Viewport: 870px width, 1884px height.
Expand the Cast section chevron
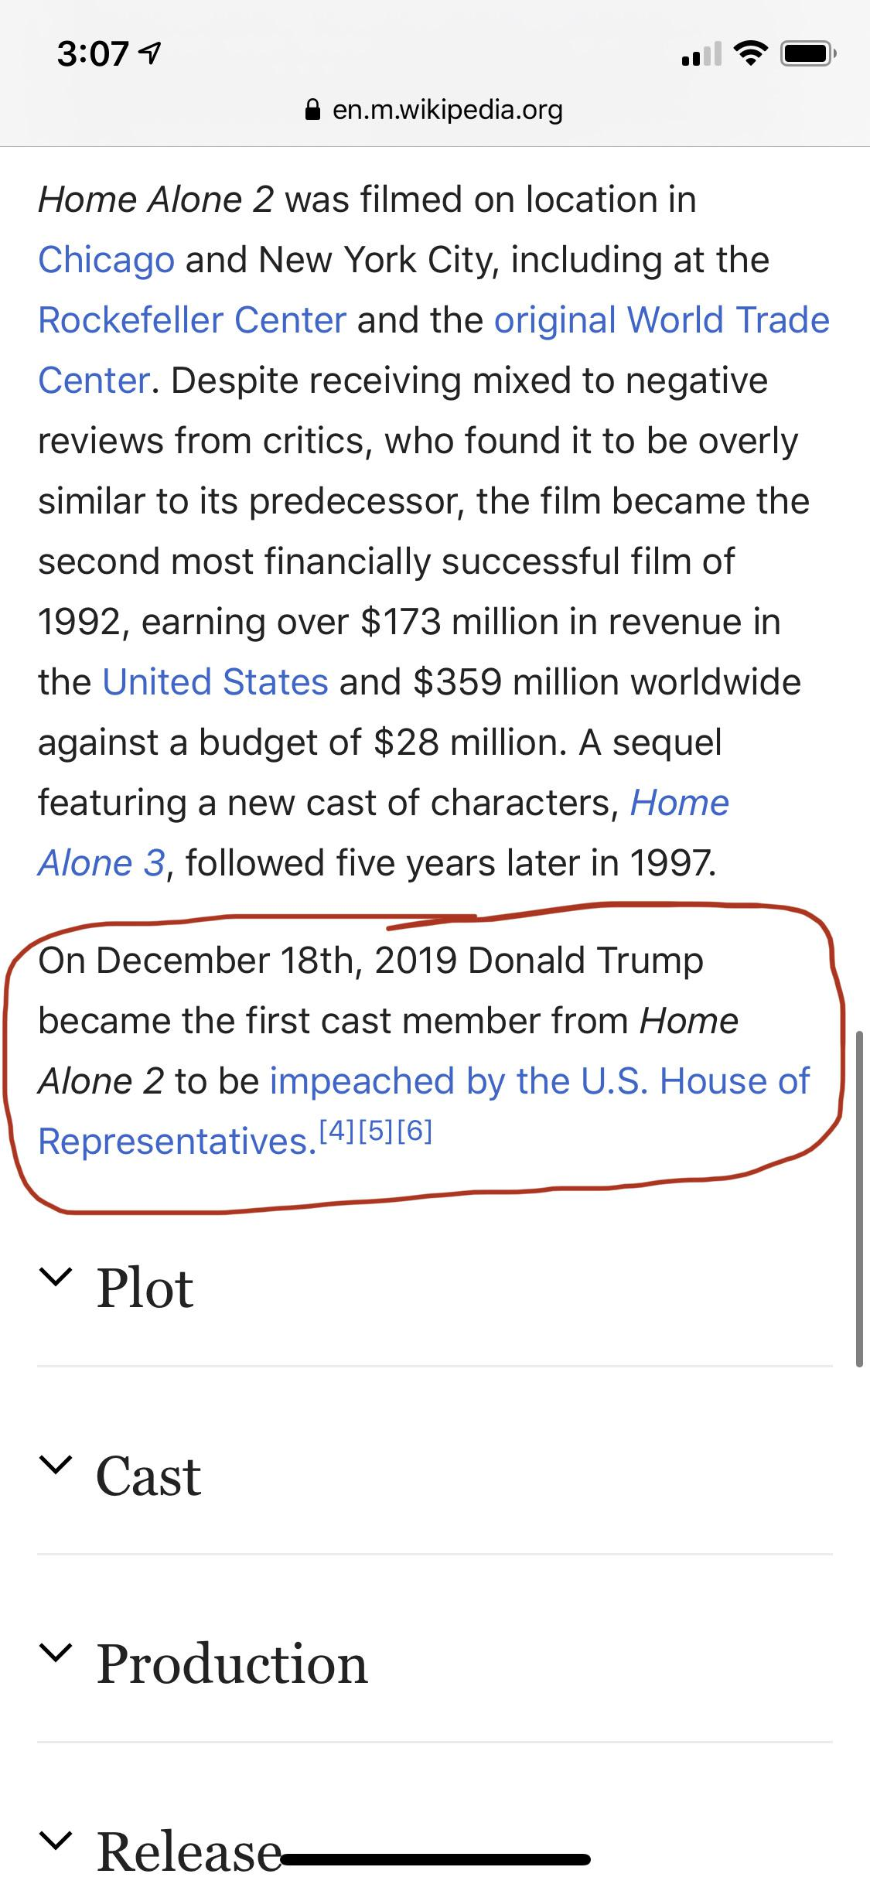pyautogui.click(x=56, y=1465)
